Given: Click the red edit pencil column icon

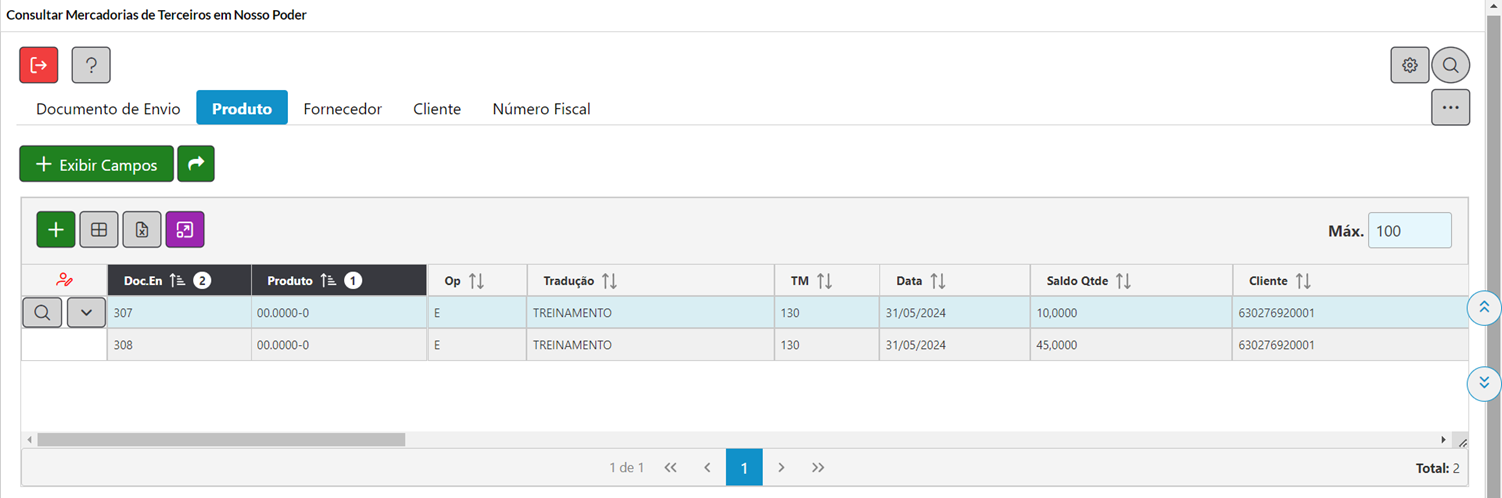Looking at the screenshot, I should coord(65,281).
